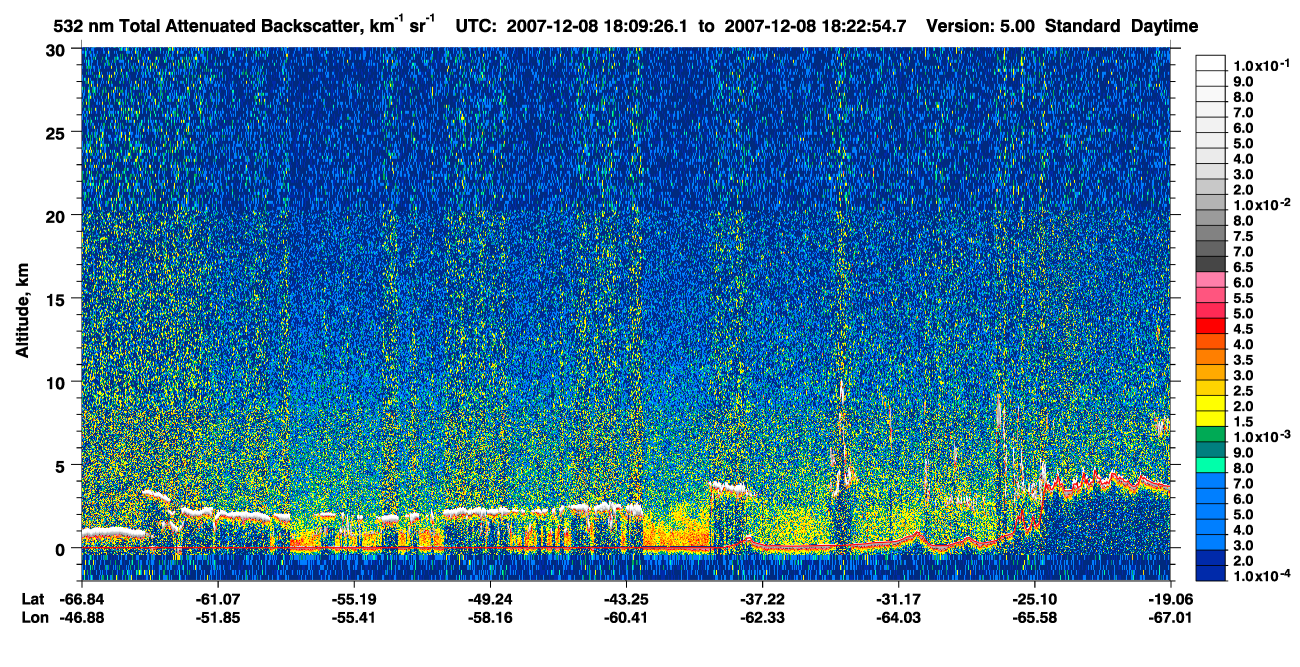This screenshot has width=1300, height=667.
Task: Click the longitude value '-62.33'
Action: pyautogui.click(x=762, y=617)
